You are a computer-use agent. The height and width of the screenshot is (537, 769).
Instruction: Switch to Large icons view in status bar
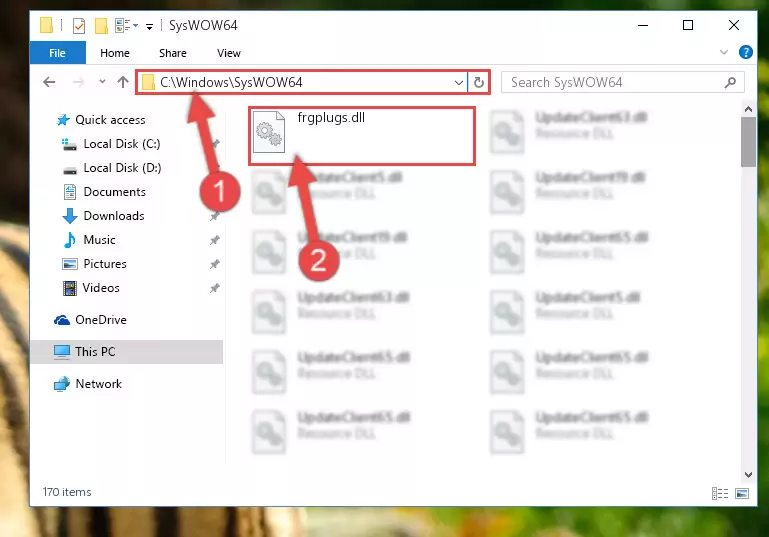pyautogui.click(x=742, y=493)
